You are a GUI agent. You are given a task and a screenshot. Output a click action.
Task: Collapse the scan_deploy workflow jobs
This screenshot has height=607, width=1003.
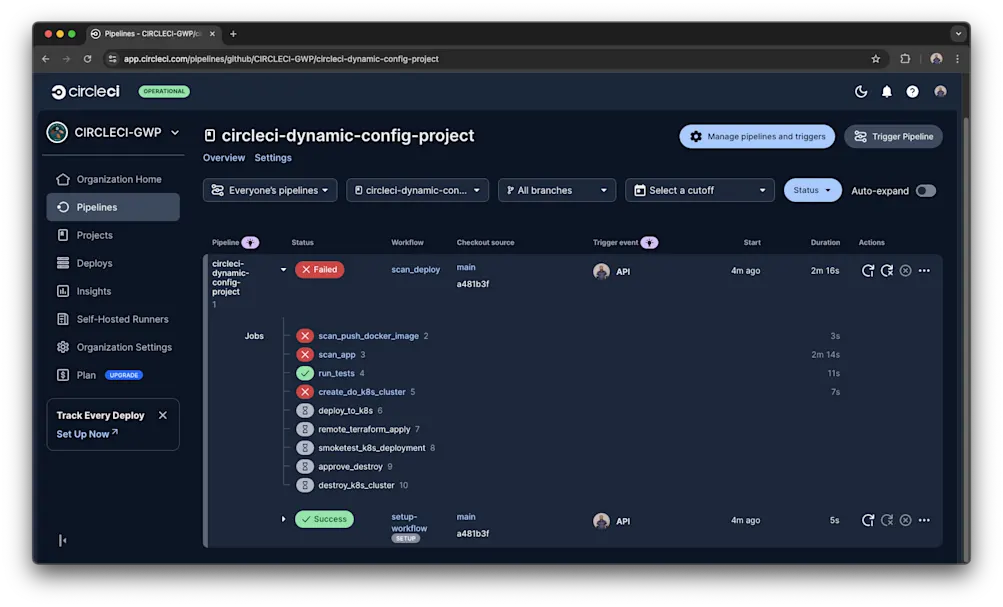(x=283, y=270)
